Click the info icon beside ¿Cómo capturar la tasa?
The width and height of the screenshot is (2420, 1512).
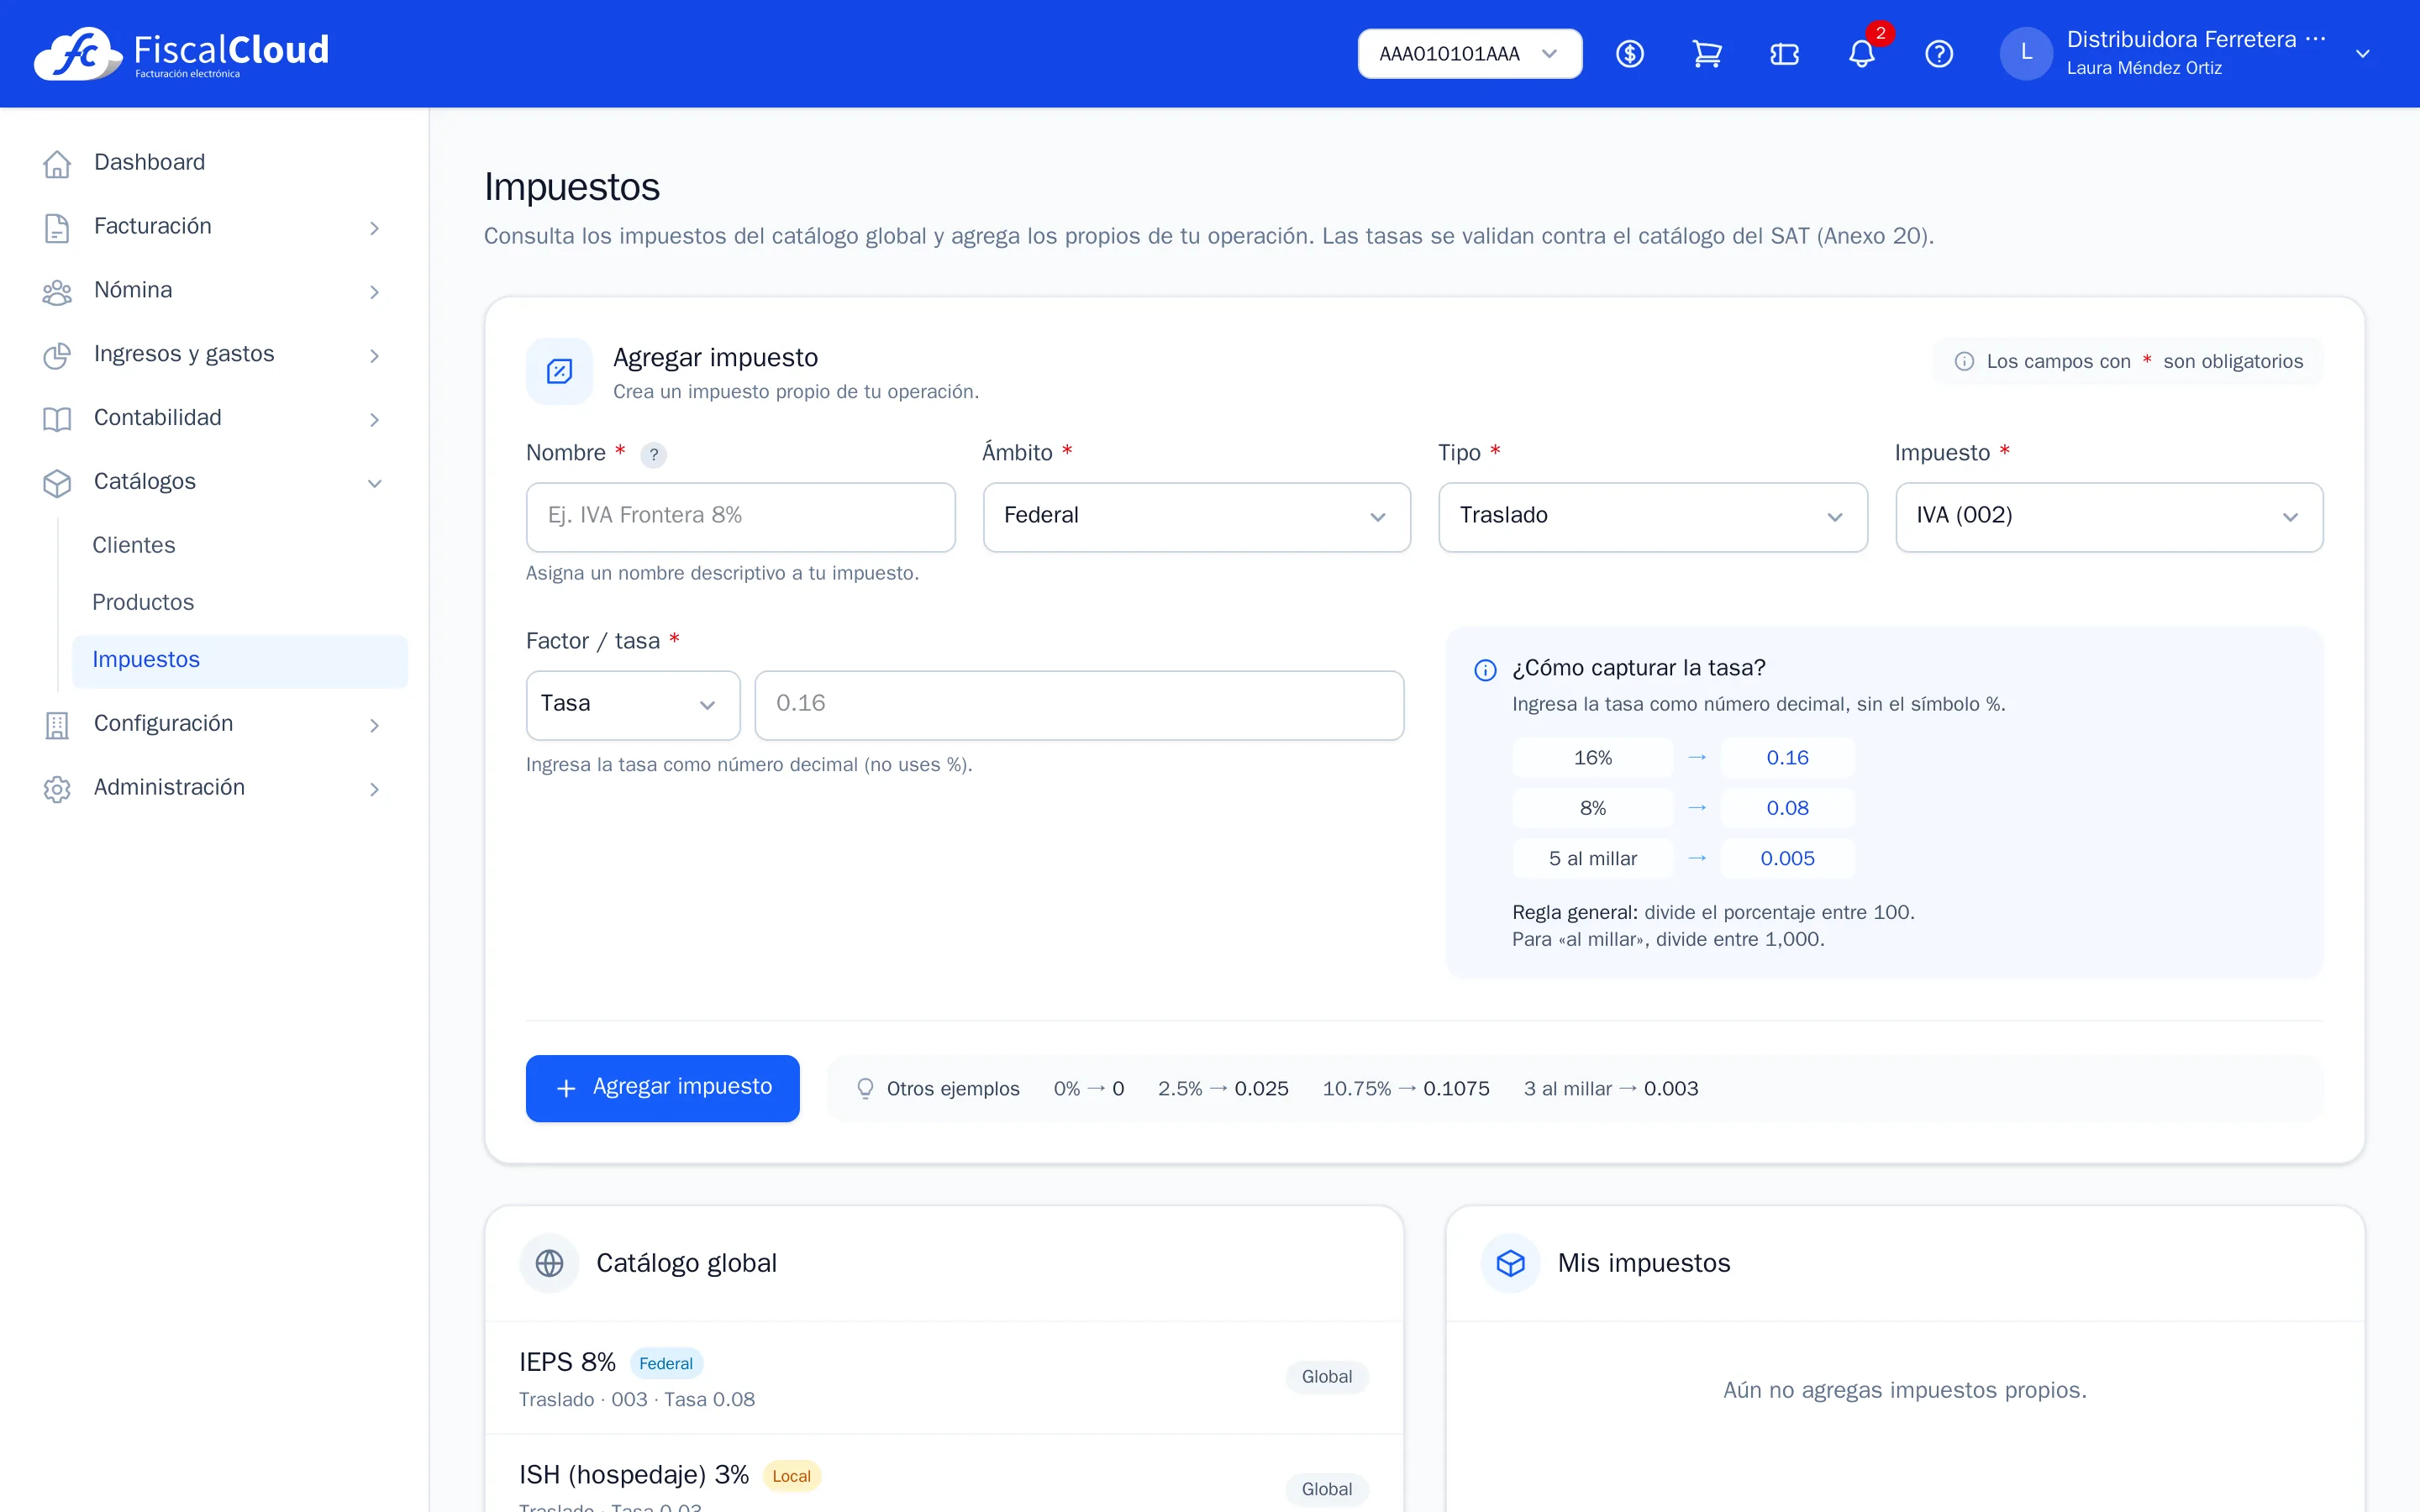1486,670
